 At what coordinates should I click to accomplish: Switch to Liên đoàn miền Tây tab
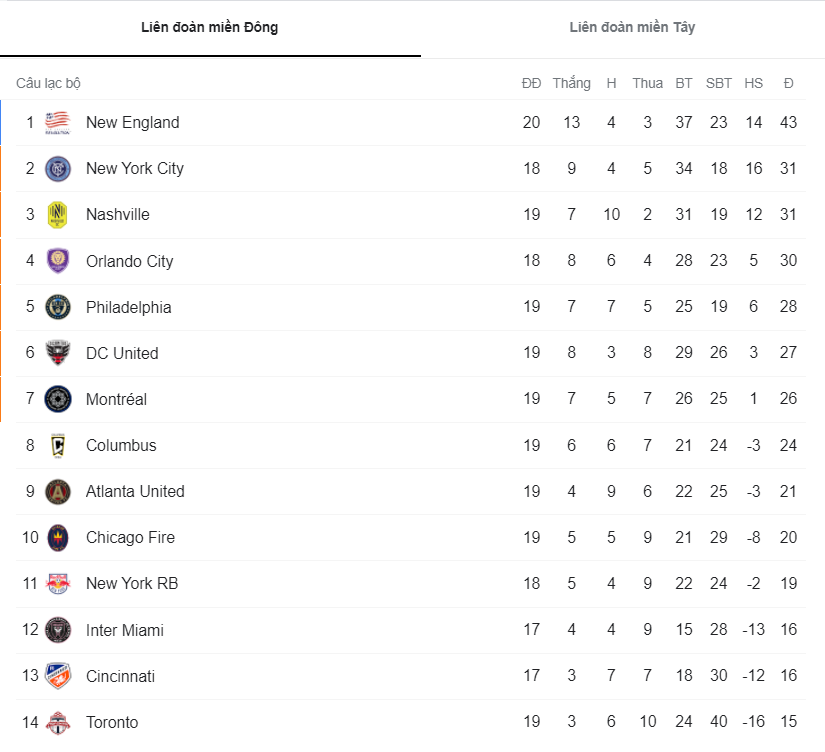coord(631,28)
